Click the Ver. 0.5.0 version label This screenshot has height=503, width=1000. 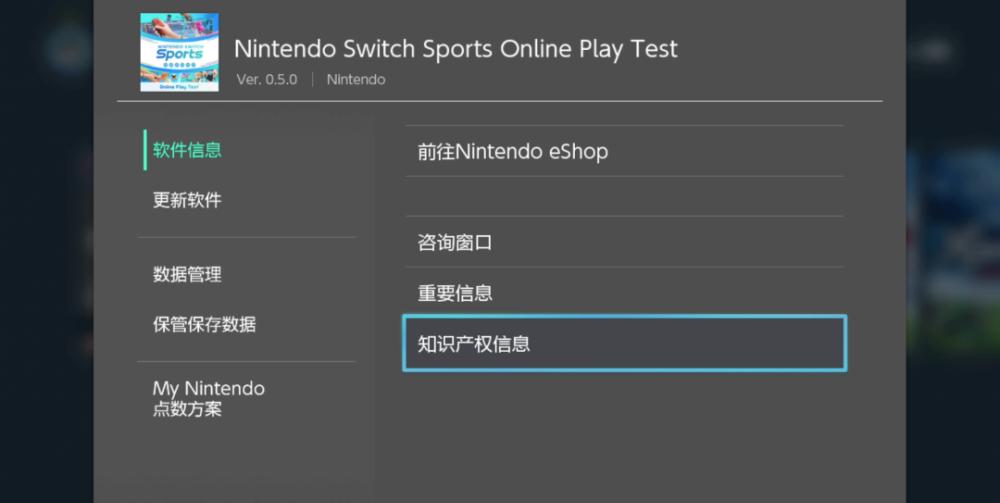point(267,80)
